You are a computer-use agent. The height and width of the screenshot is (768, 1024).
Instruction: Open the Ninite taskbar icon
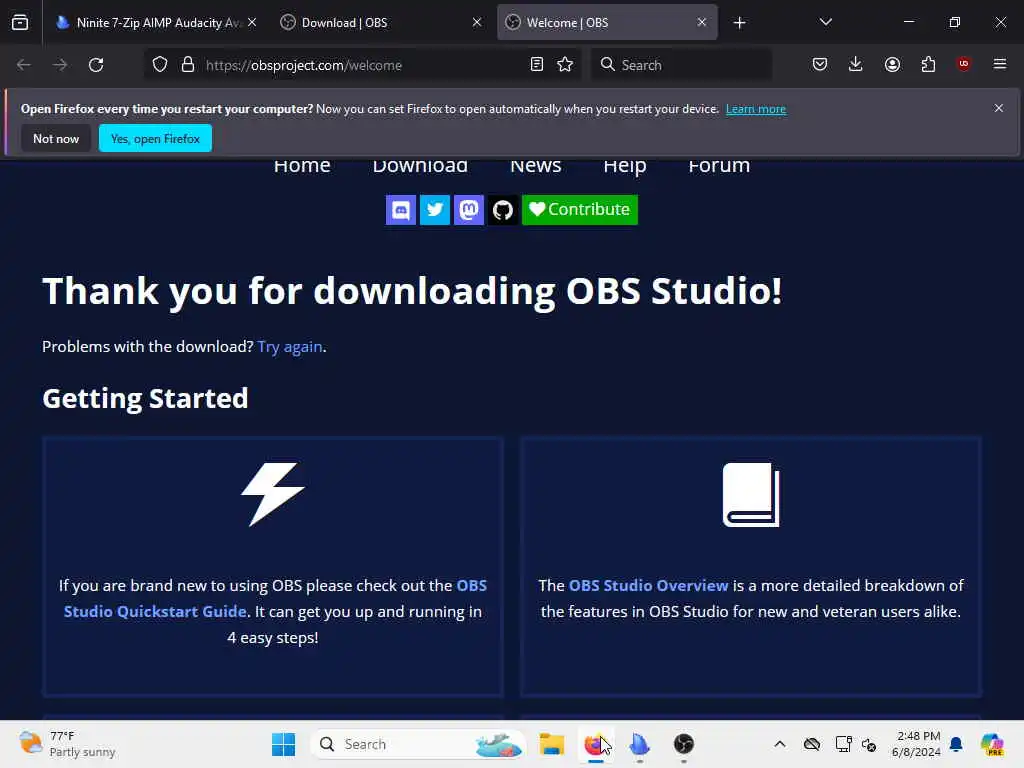pyautogui.click(x=639, y=744)
